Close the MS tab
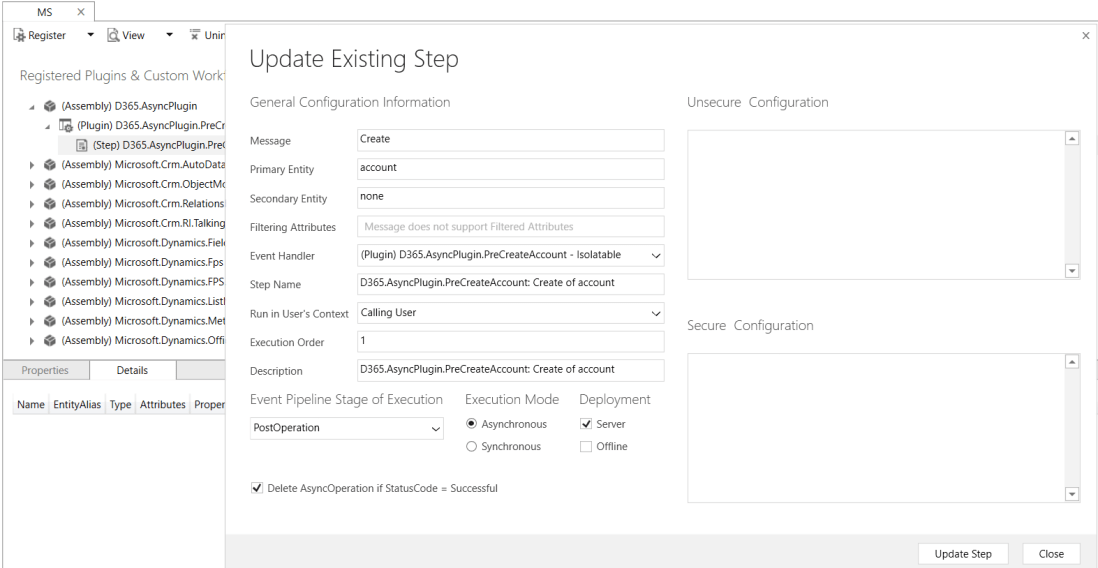The image size is (1098, 568). 81,12
